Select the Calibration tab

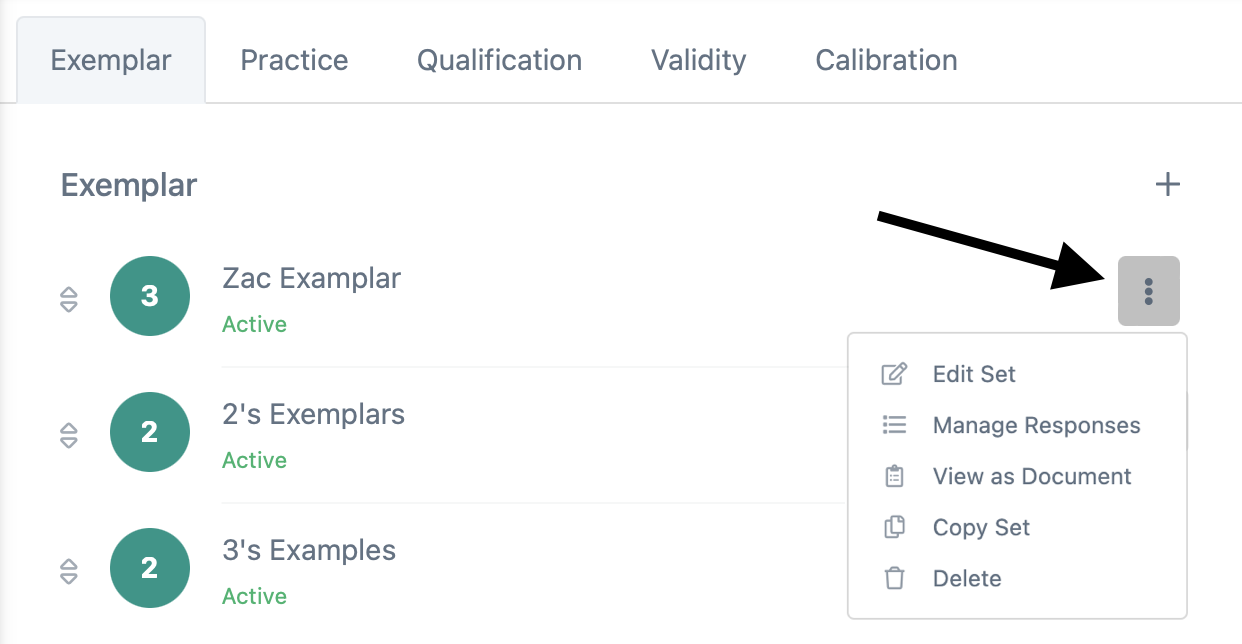(886, 60)
